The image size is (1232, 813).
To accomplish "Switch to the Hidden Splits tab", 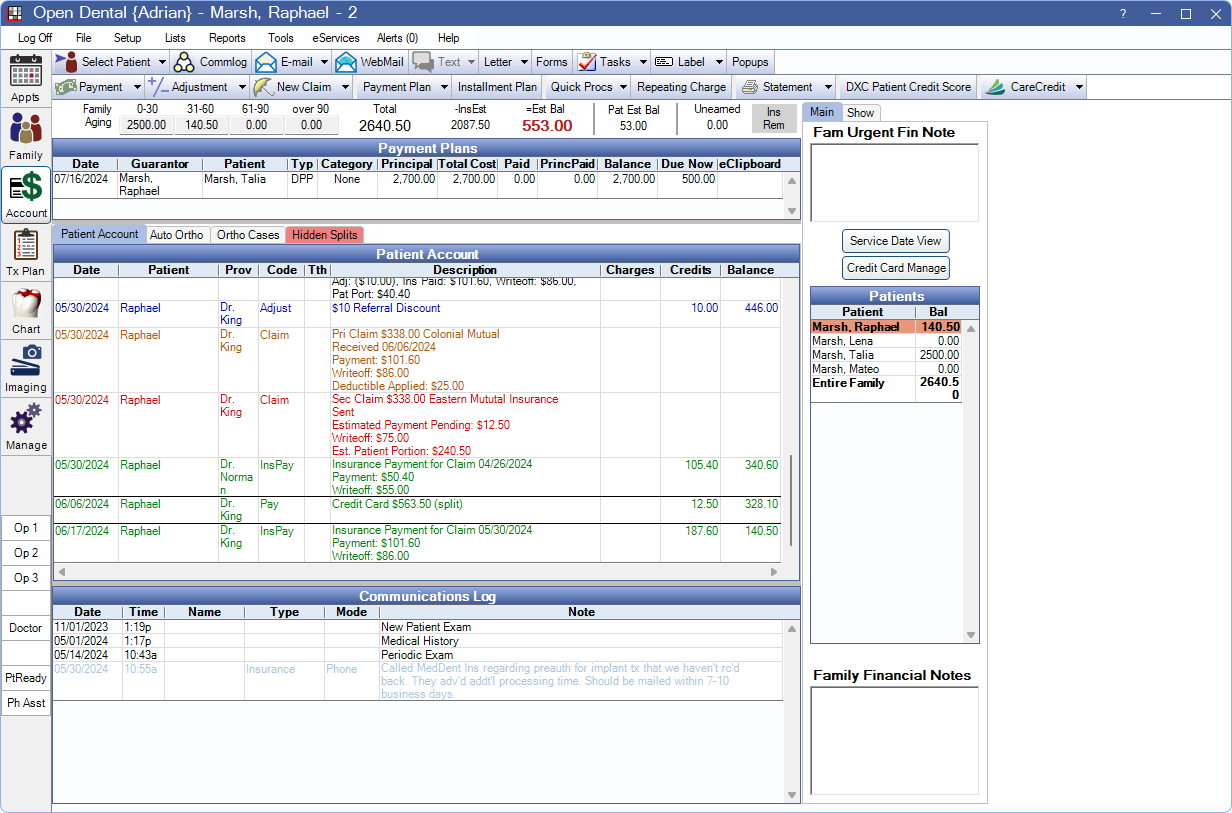I will tap(324, 235).
